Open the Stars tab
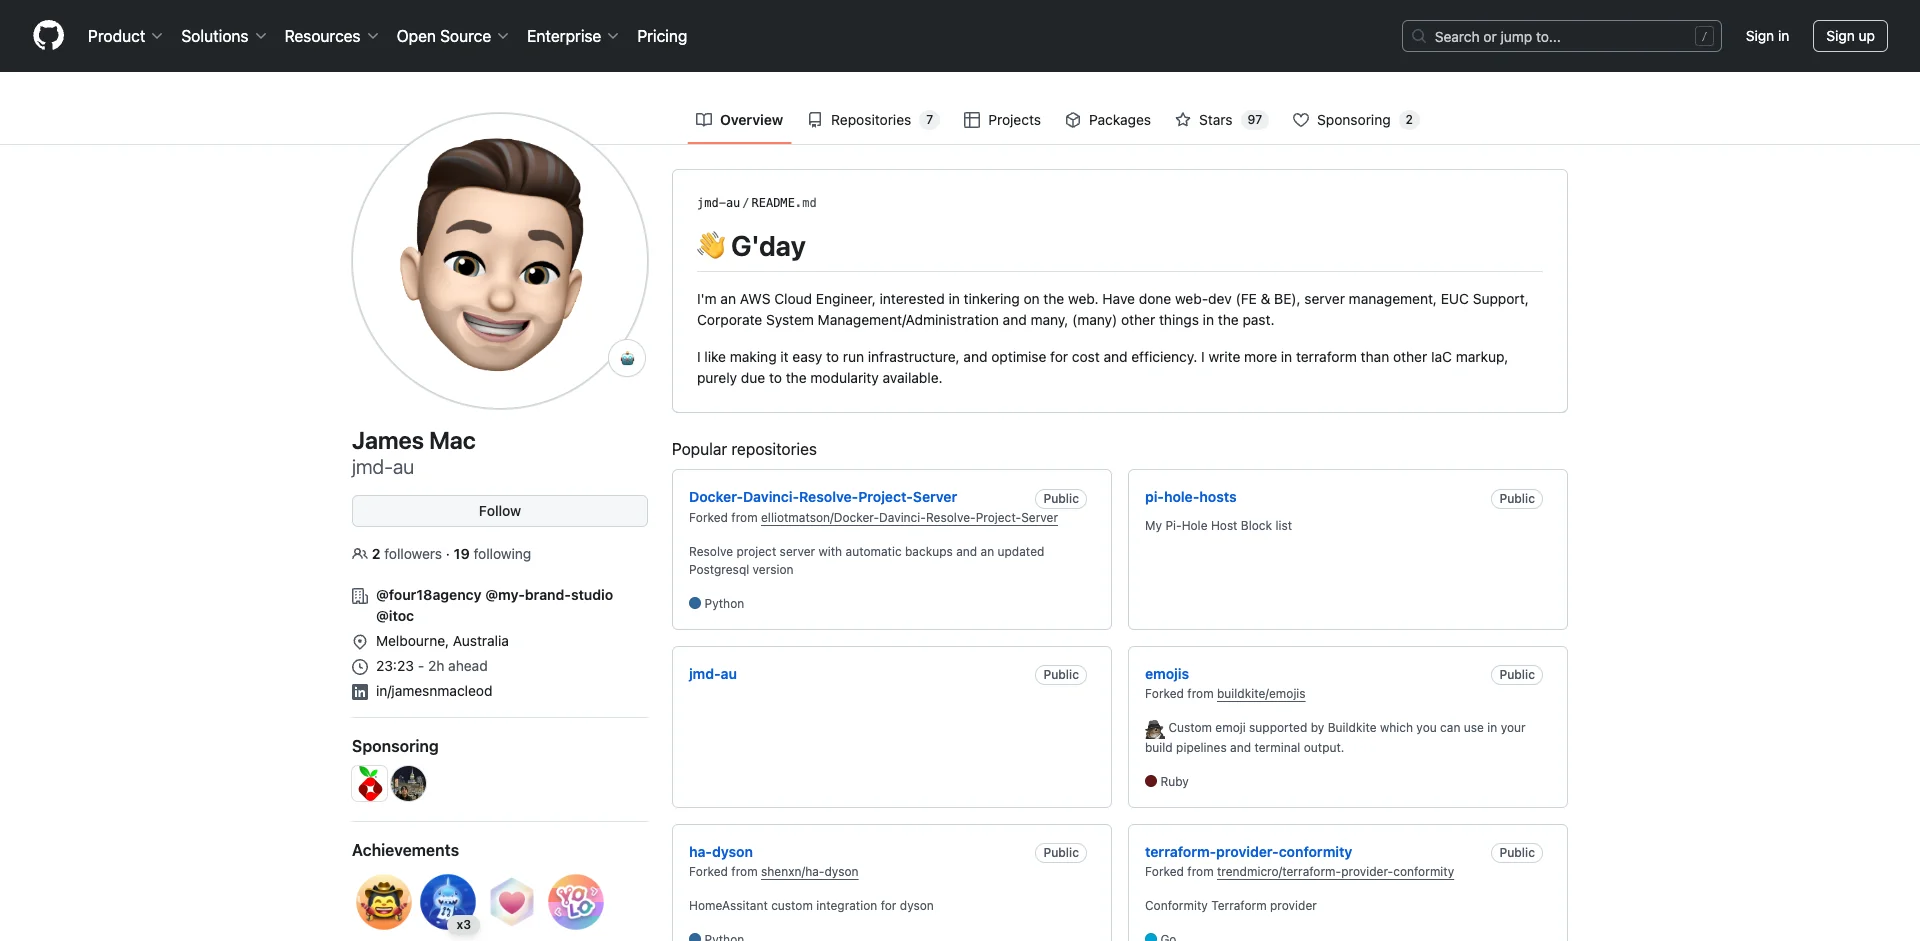The height and width of the screenshot is (941, 1920). 1221,120
